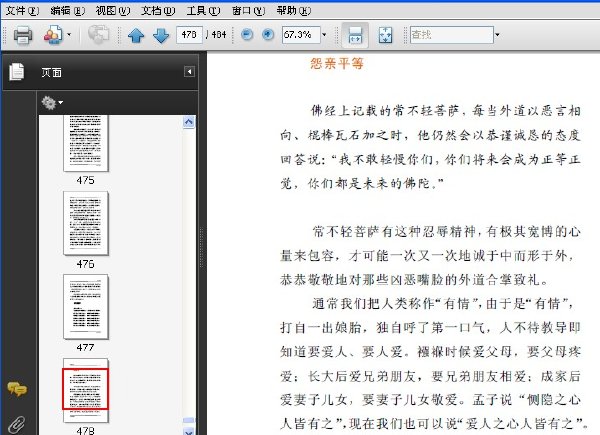Viewport: 600px width, 435px height.
Task: Click thumbnail scrollbar down arrow
Action: coord(189,431)
